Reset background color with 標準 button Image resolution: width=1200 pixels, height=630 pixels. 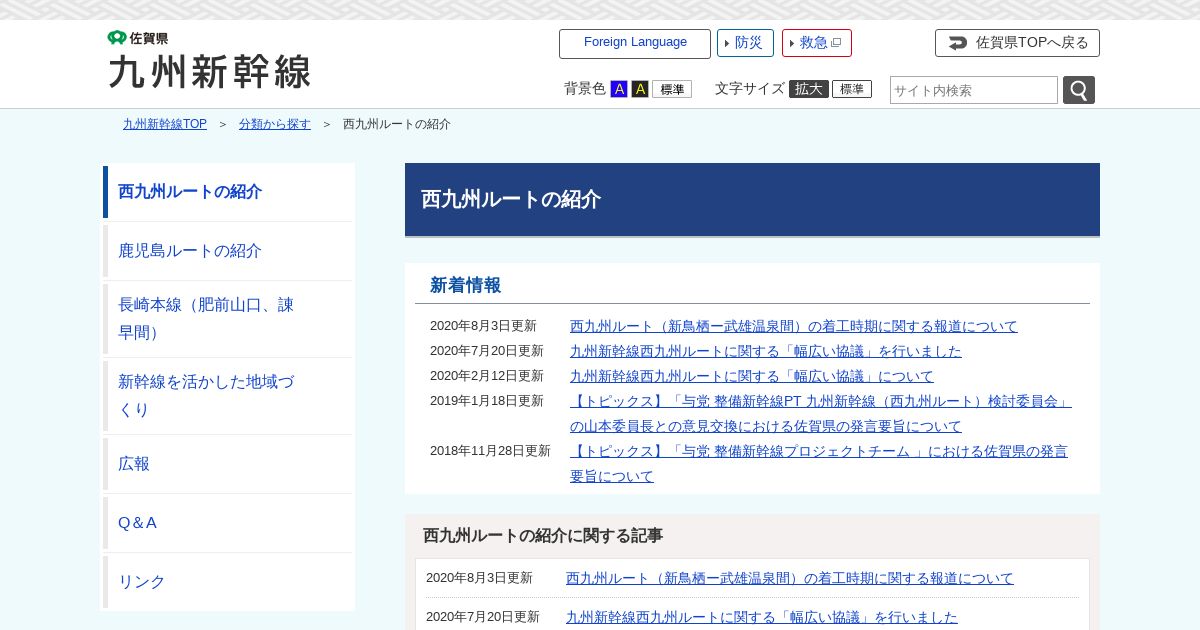[672, 89]
